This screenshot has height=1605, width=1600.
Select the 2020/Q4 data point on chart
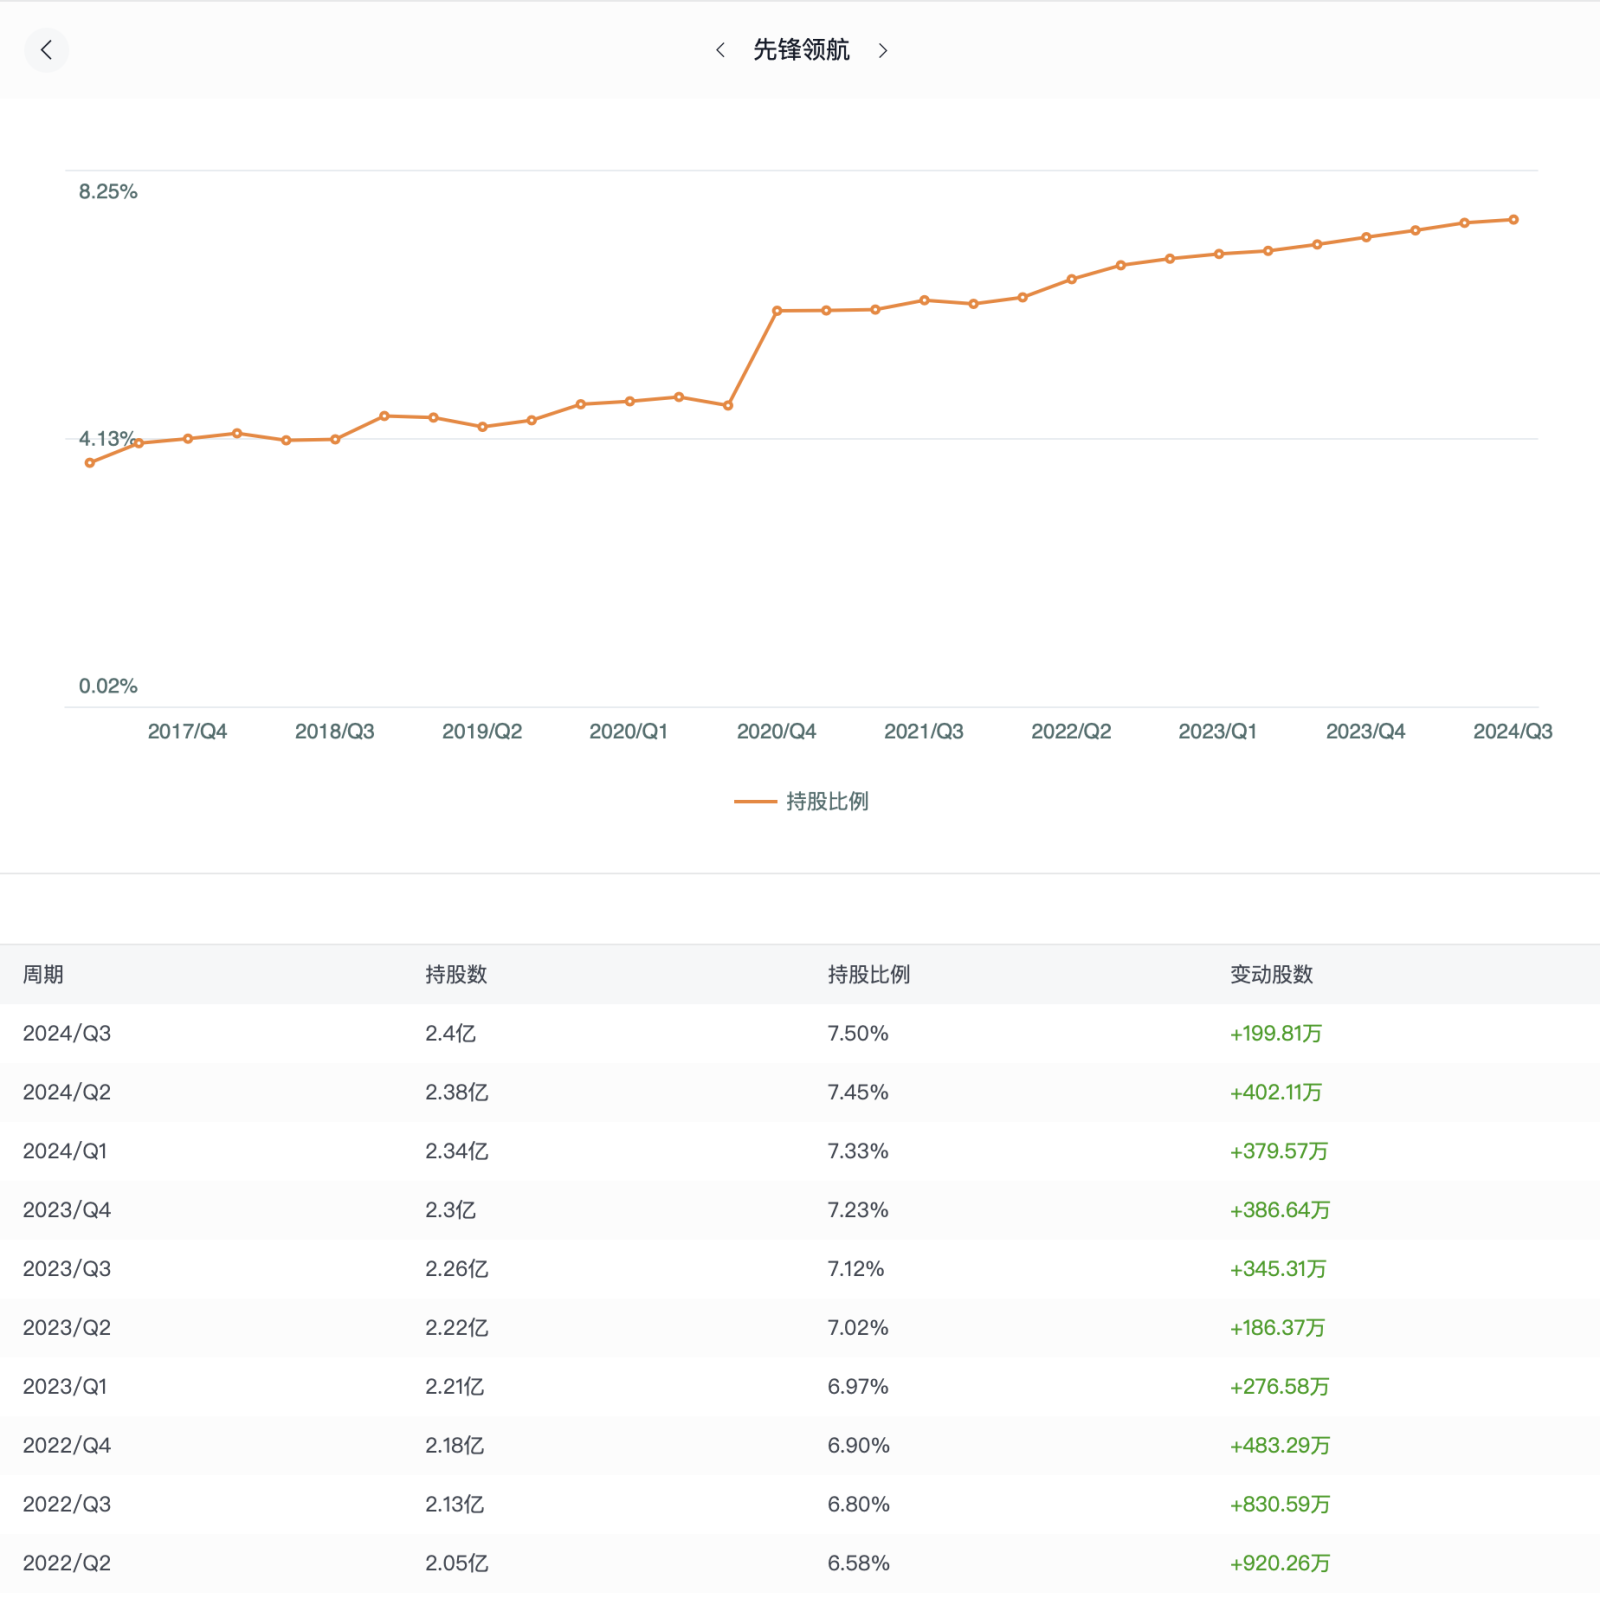(x=777, y=311)
